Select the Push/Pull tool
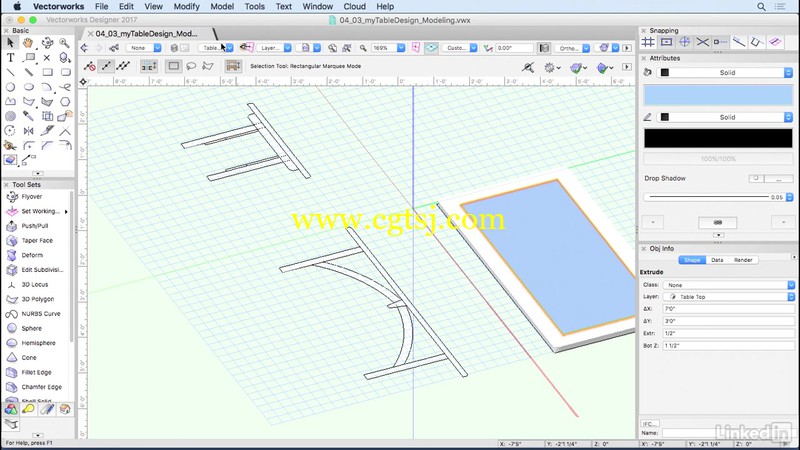 click(x=34, y=226)
